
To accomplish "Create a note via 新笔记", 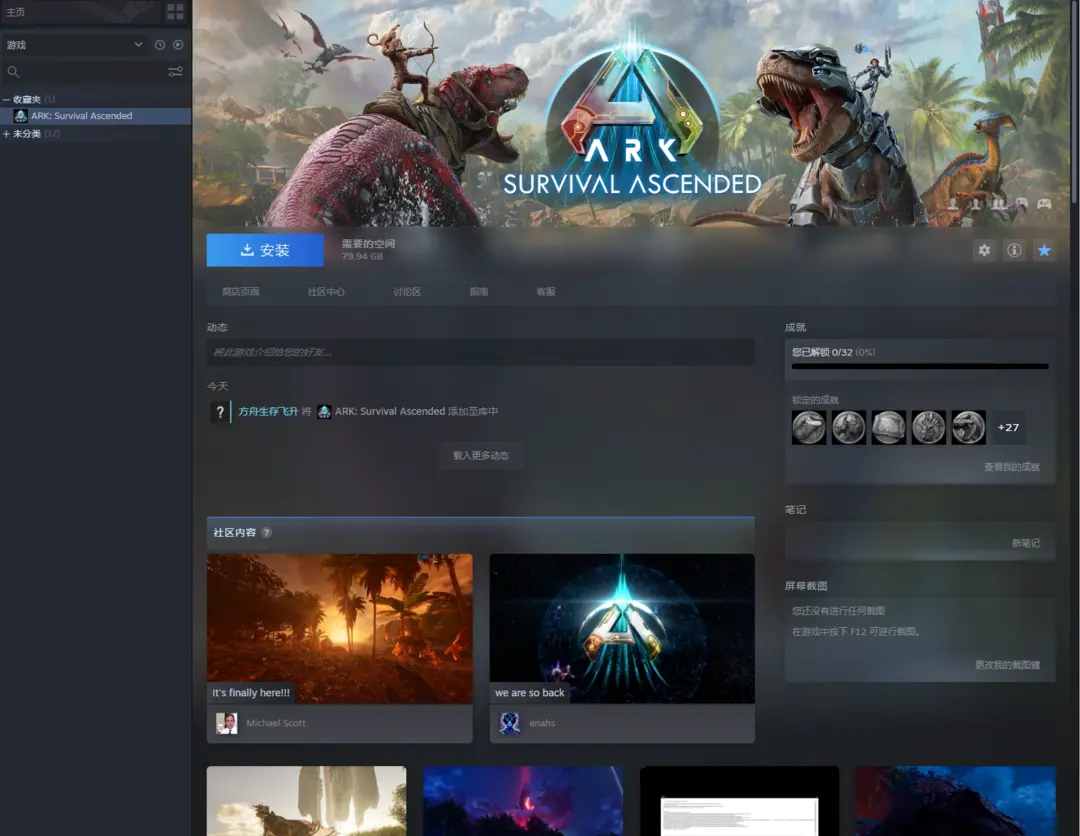I will tap(1026, 543).
